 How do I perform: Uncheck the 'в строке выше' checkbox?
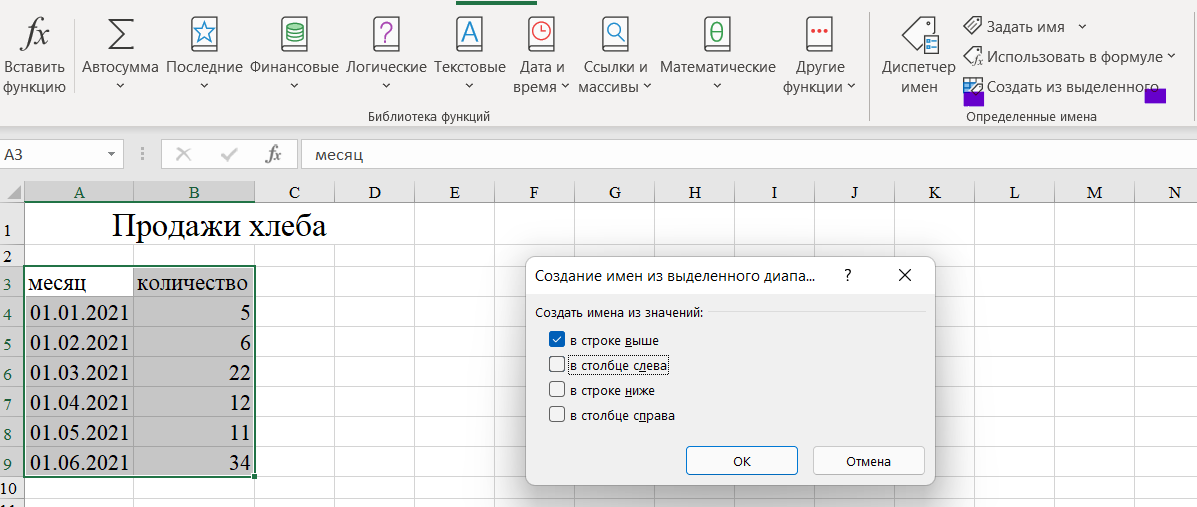pyautogui.click(x=557, y=340)
